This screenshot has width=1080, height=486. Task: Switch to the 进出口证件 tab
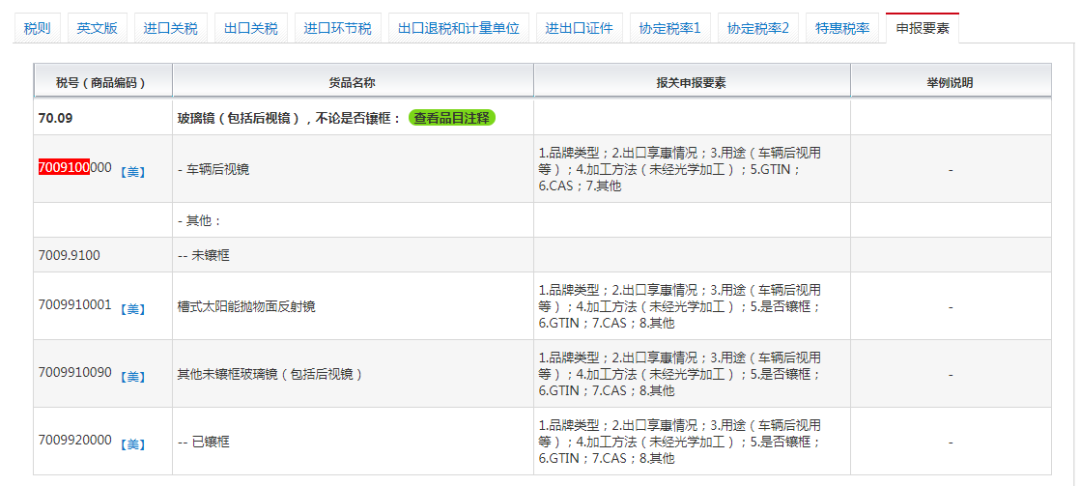[x=579, y=28]
